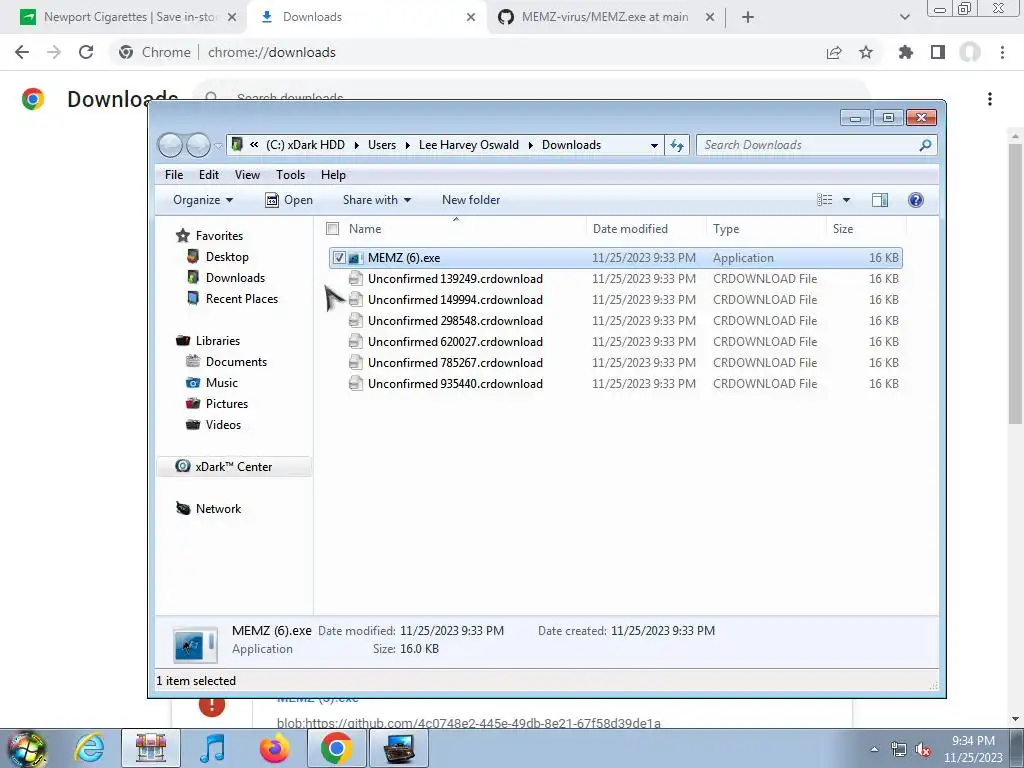Screen dimensions: 1024x768
Task: Open the Windows Start orb
Action: tap(27, 748)
